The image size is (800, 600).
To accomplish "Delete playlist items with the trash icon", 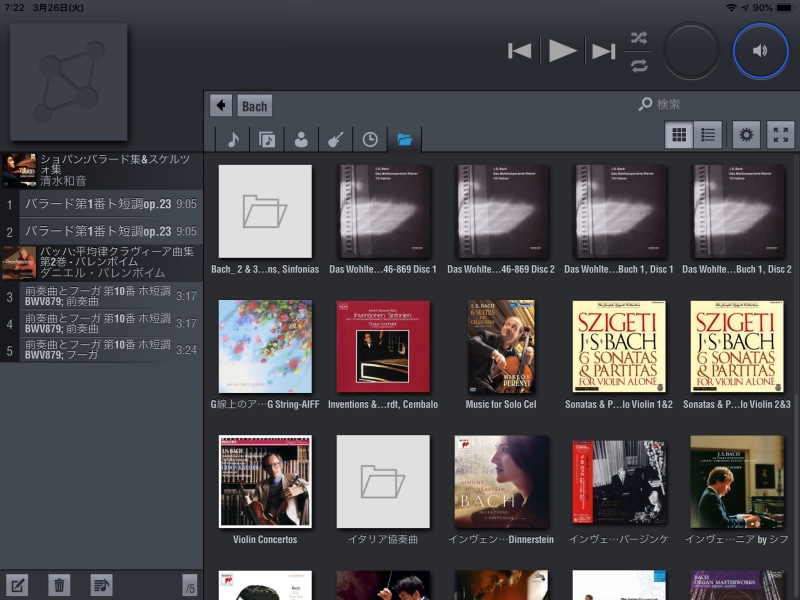I will (59, 585).
